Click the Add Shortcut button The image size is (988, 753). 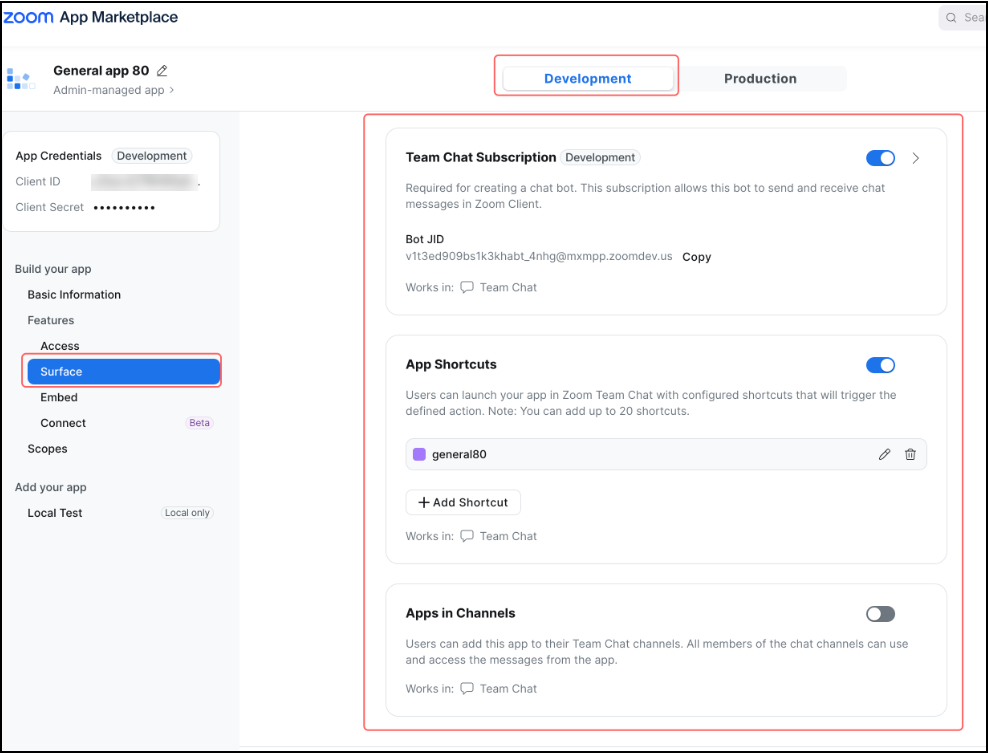point(463,502)
